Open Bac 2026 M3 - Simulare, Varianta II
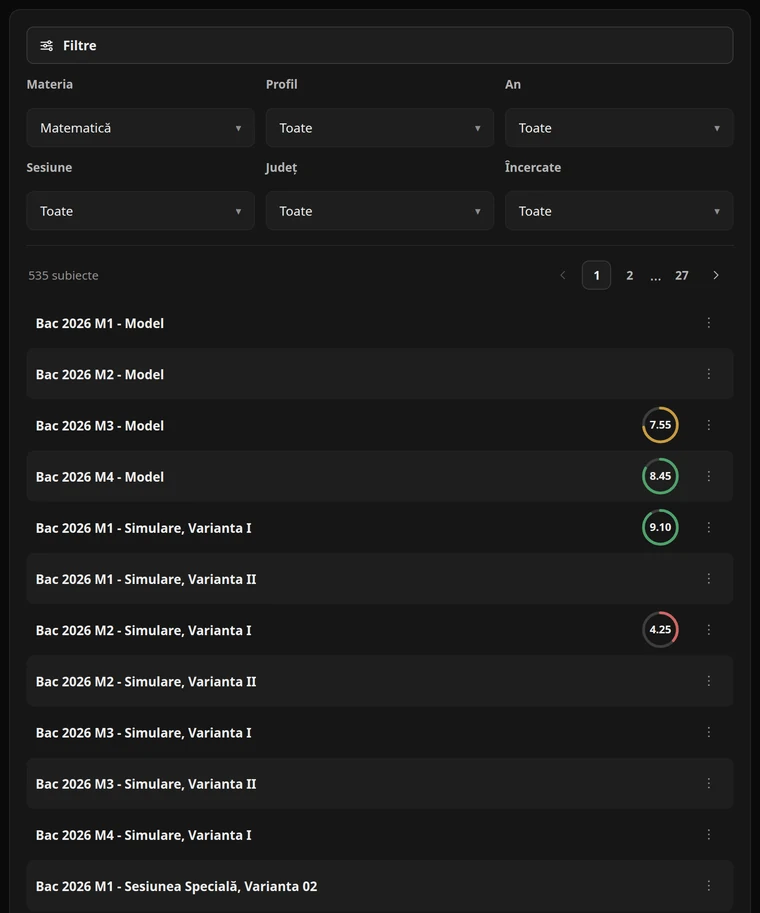Viewport: 760px width, 913px height. point(380,784)
